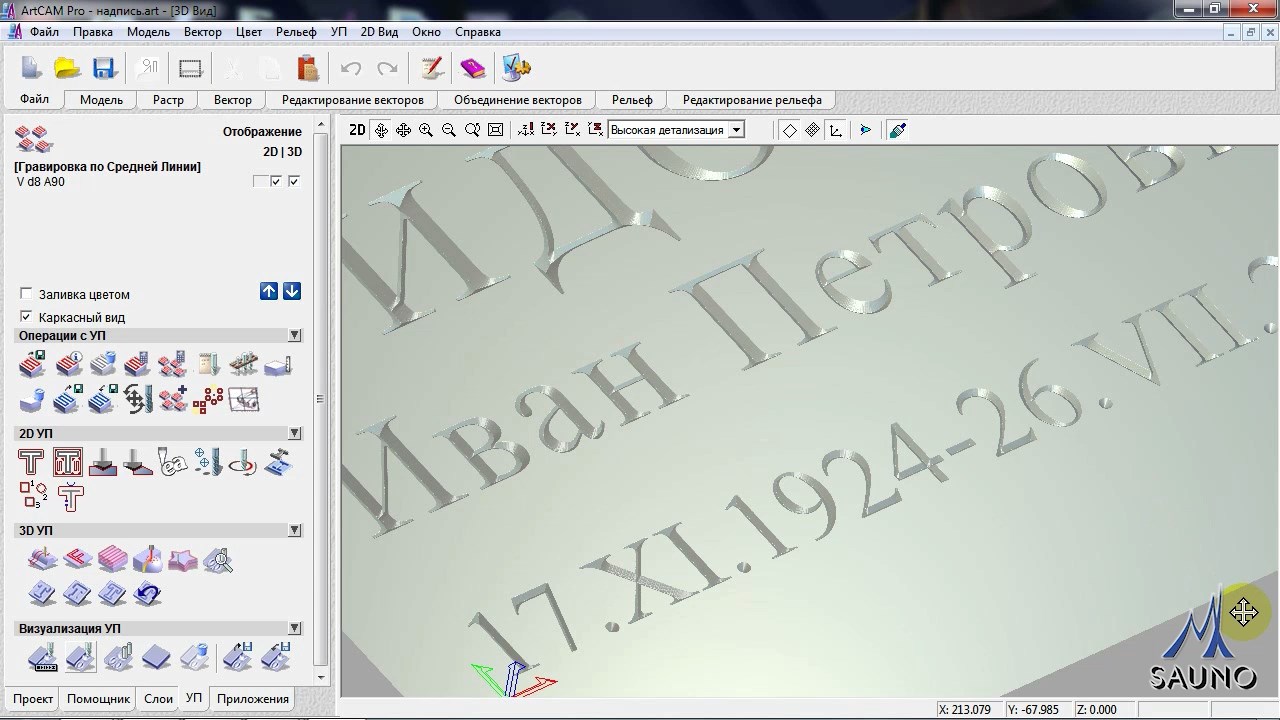This screenshot has width=1280, height=720.
Task: Open the Высокая детализация dropdown
Action: tap(736, 130)
